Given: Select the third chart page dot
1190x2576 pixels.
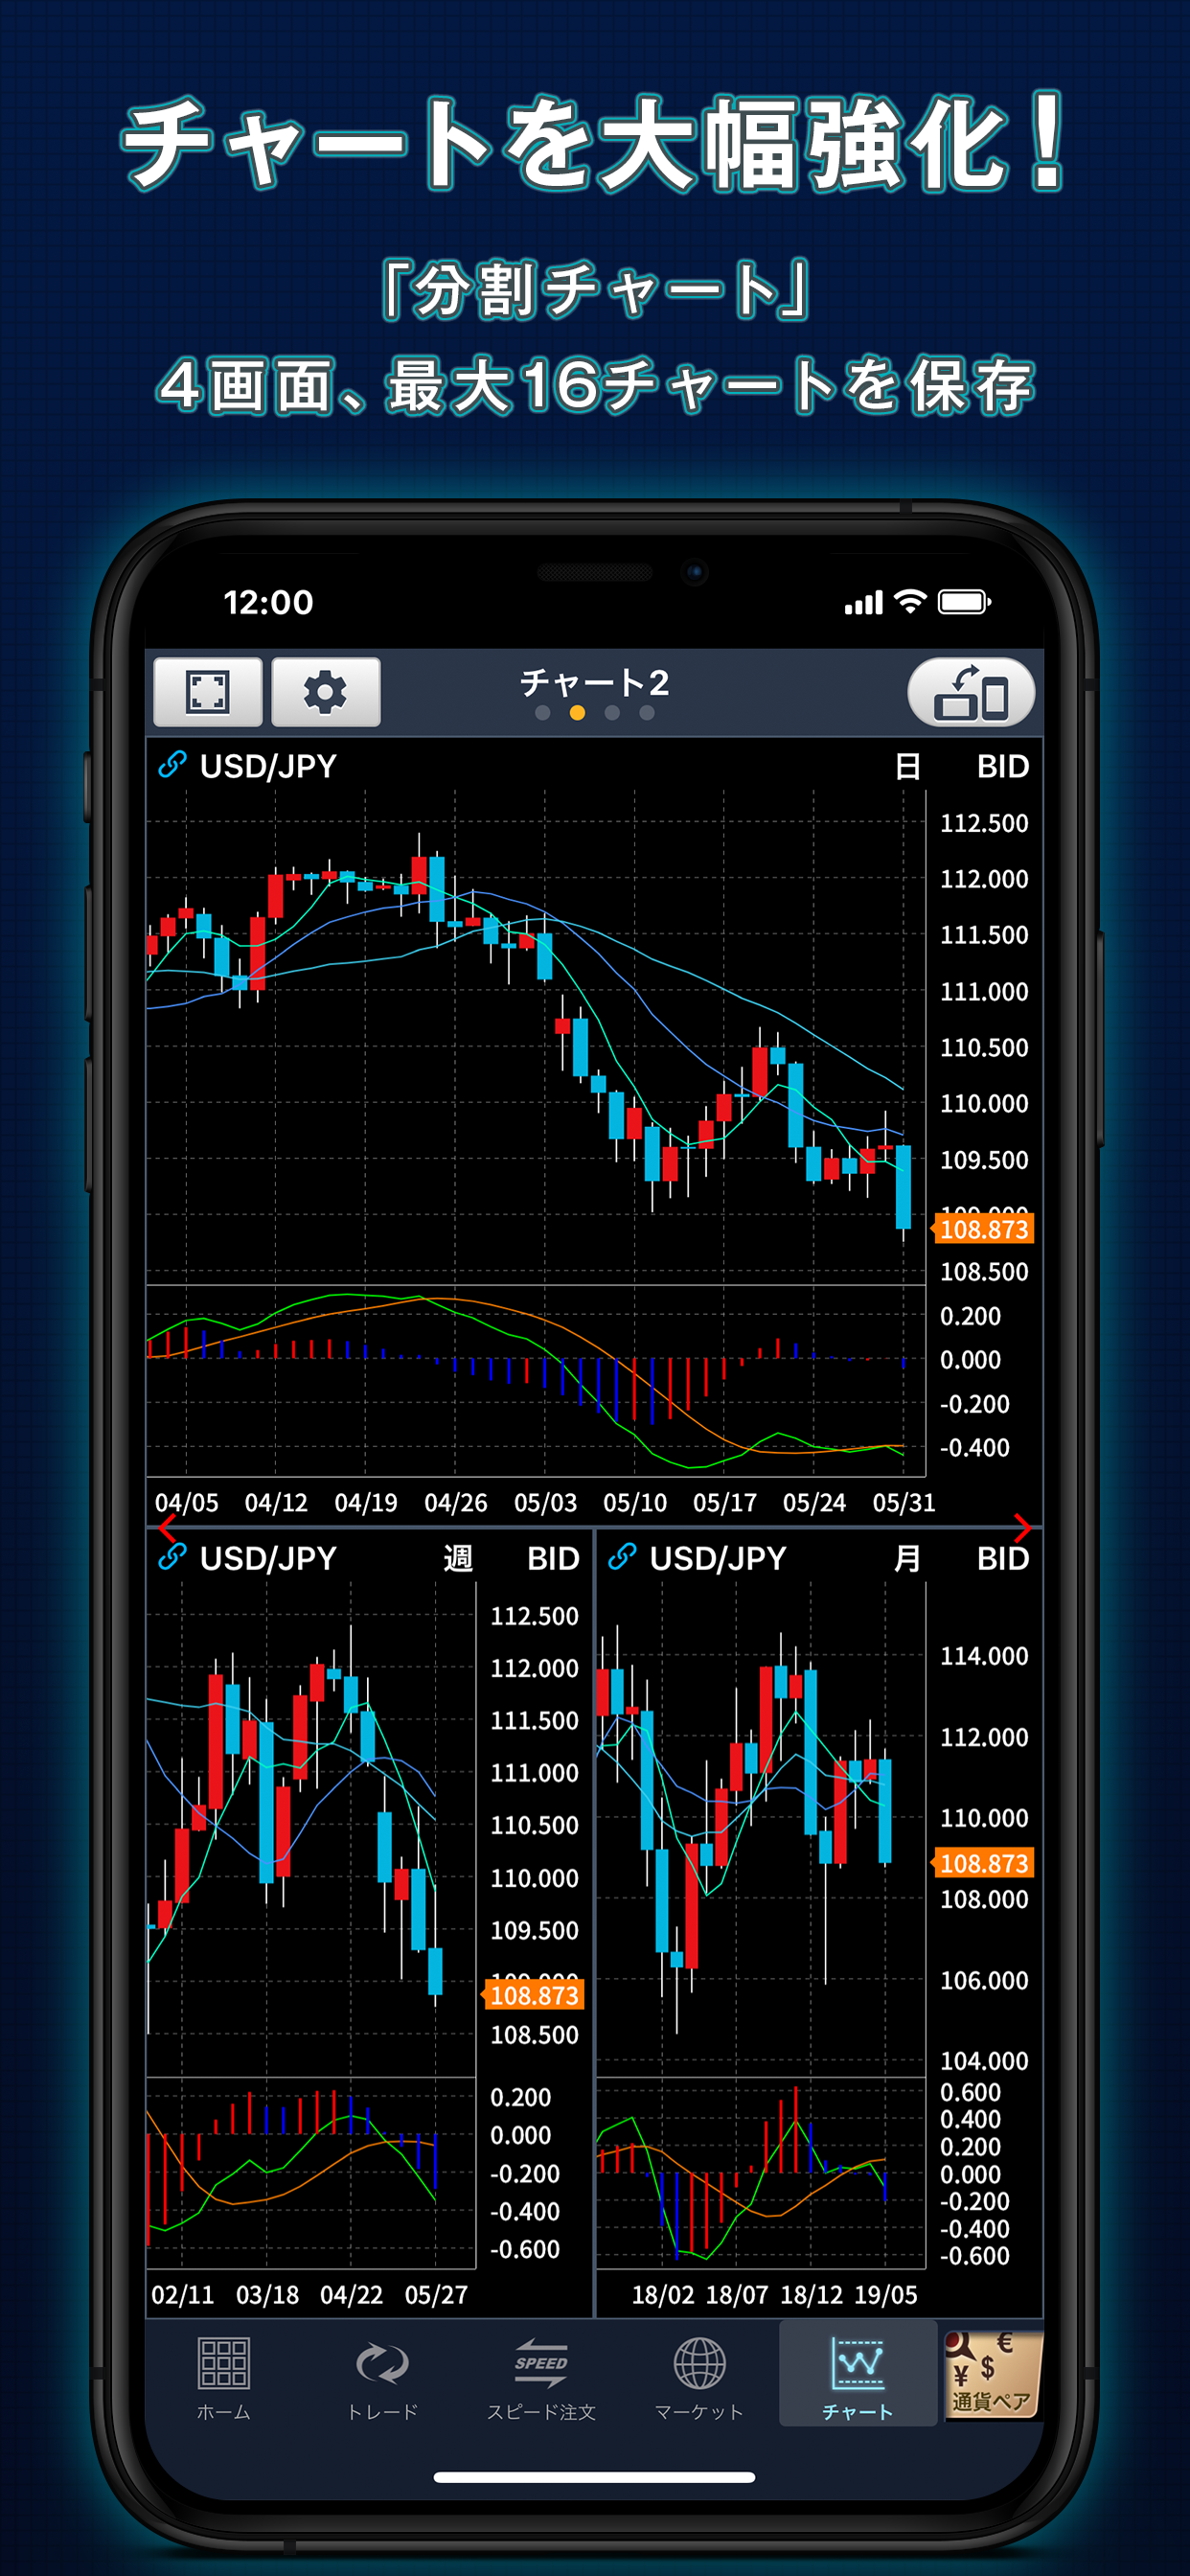Looking at the screenshot, I should 612,713.
